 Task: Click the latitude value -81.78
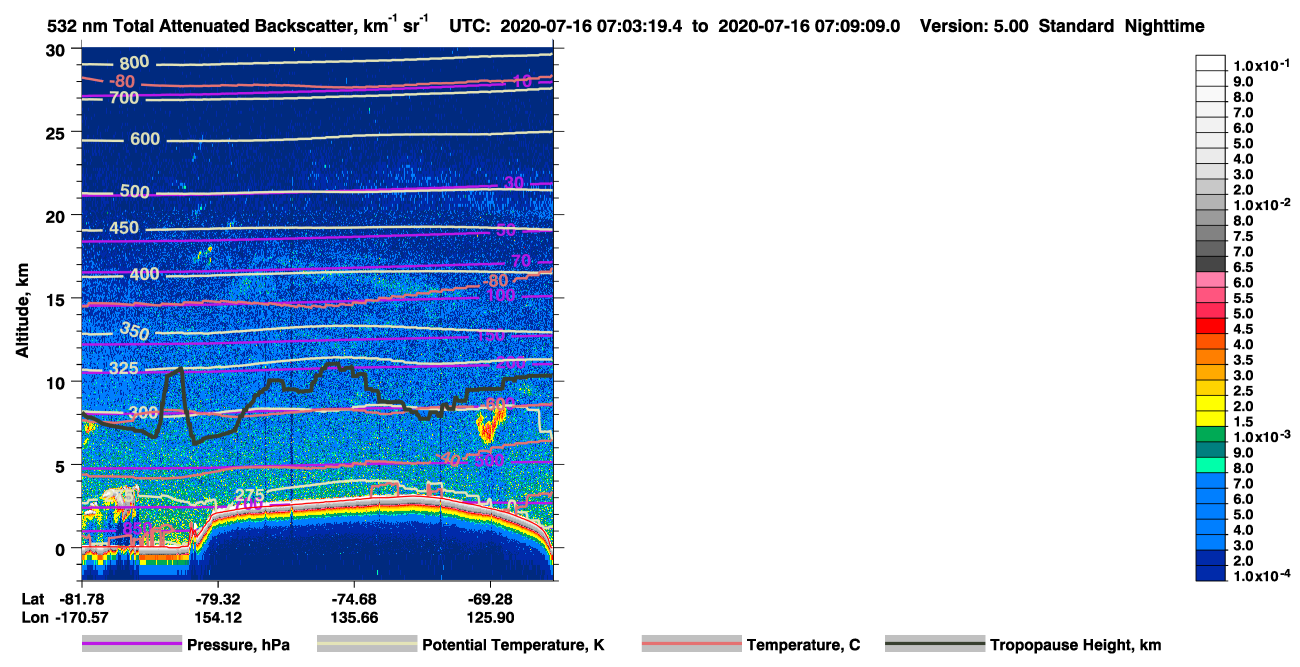[81, 598]
